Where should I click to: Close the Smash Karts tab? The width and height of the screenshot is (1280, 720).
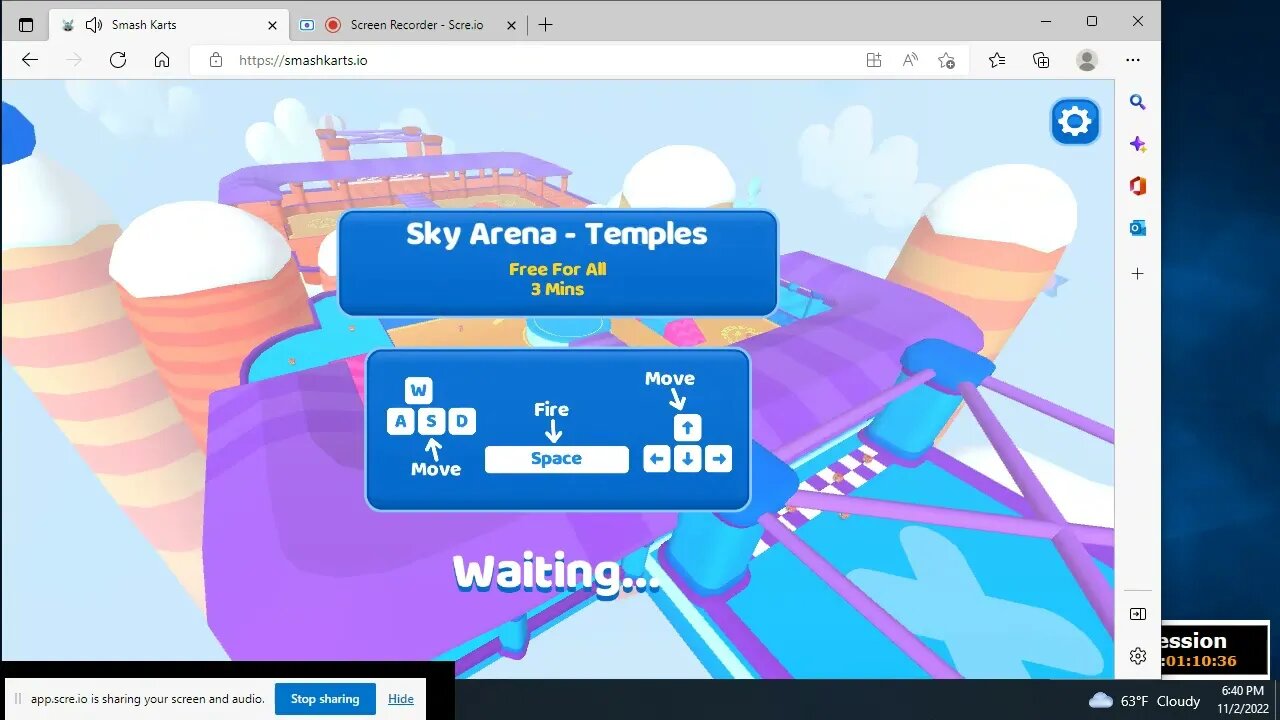click(273, 24)
